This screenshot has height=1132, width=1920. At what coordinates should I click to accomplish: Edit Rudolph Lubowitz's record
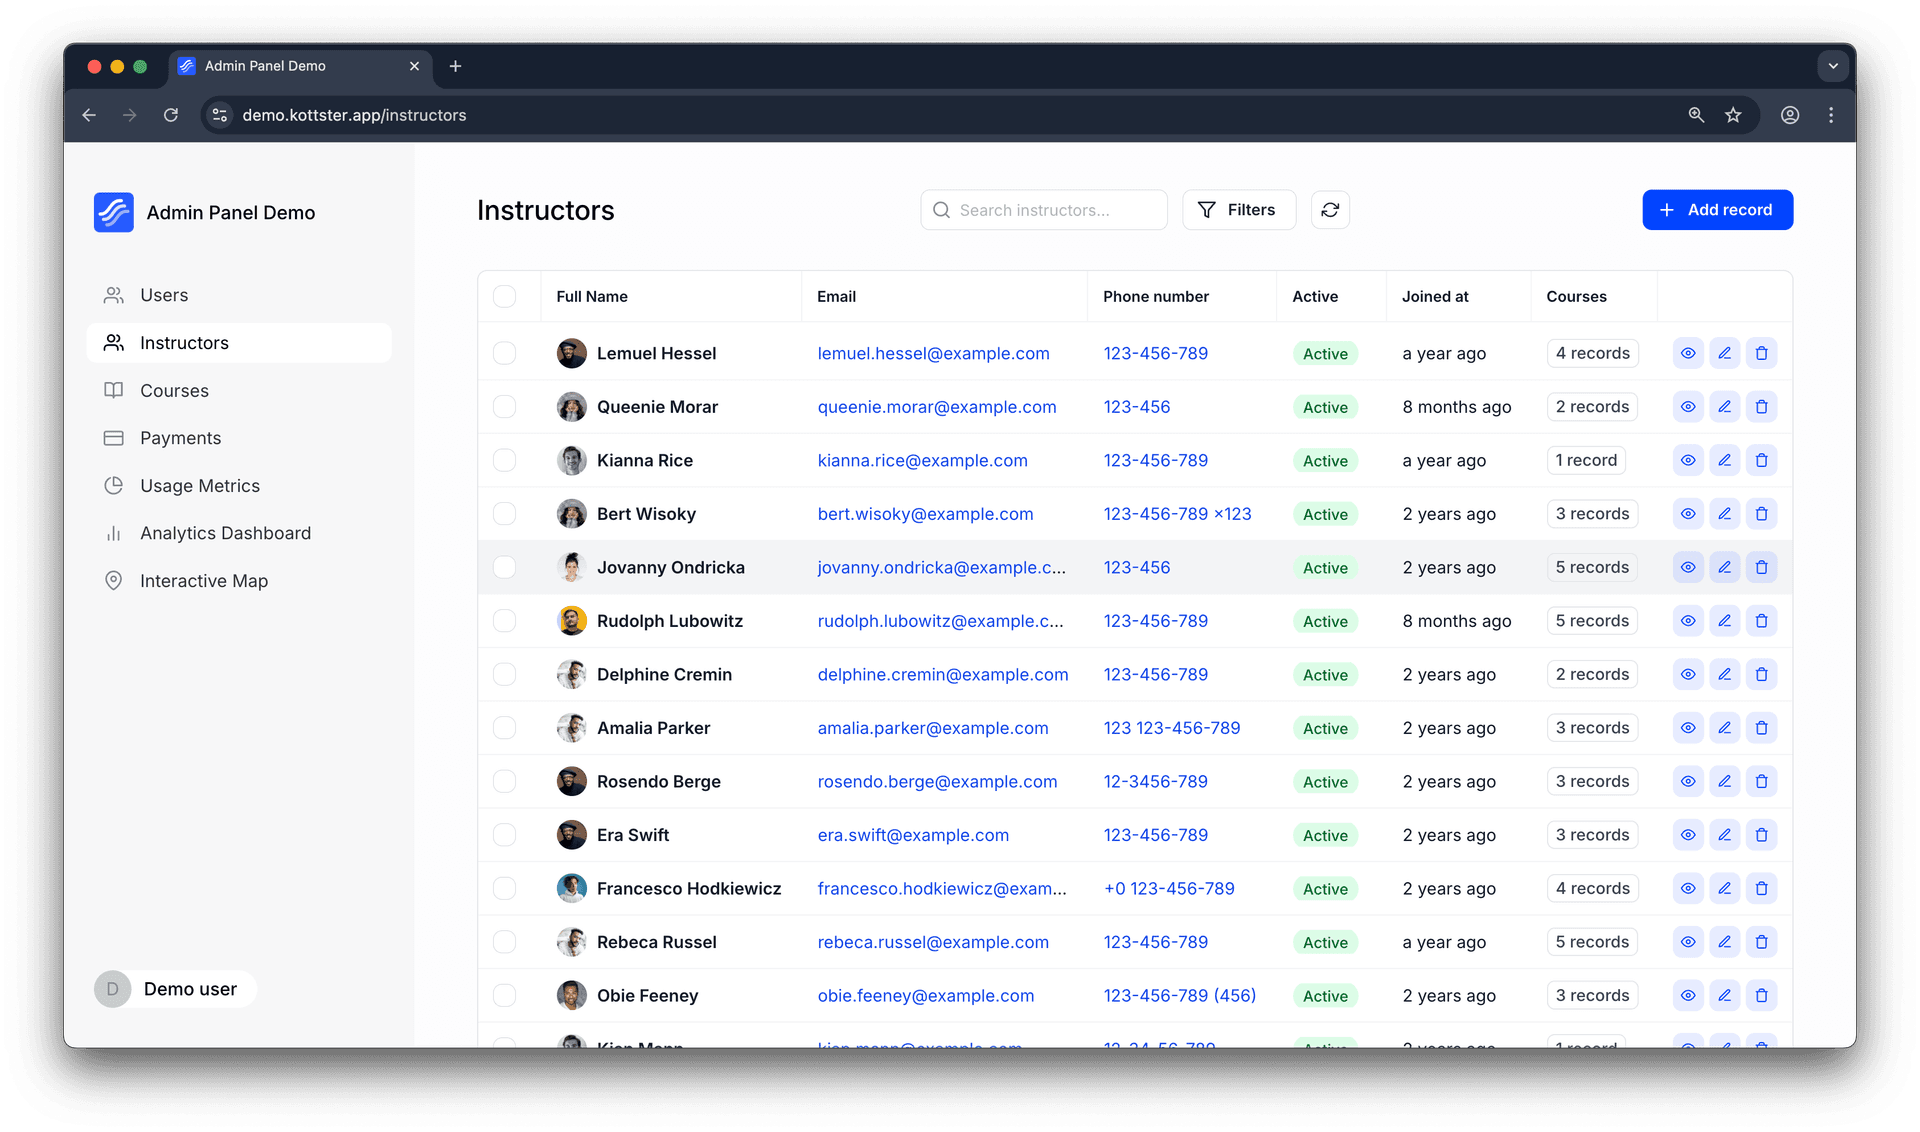tap(1725, 621)
